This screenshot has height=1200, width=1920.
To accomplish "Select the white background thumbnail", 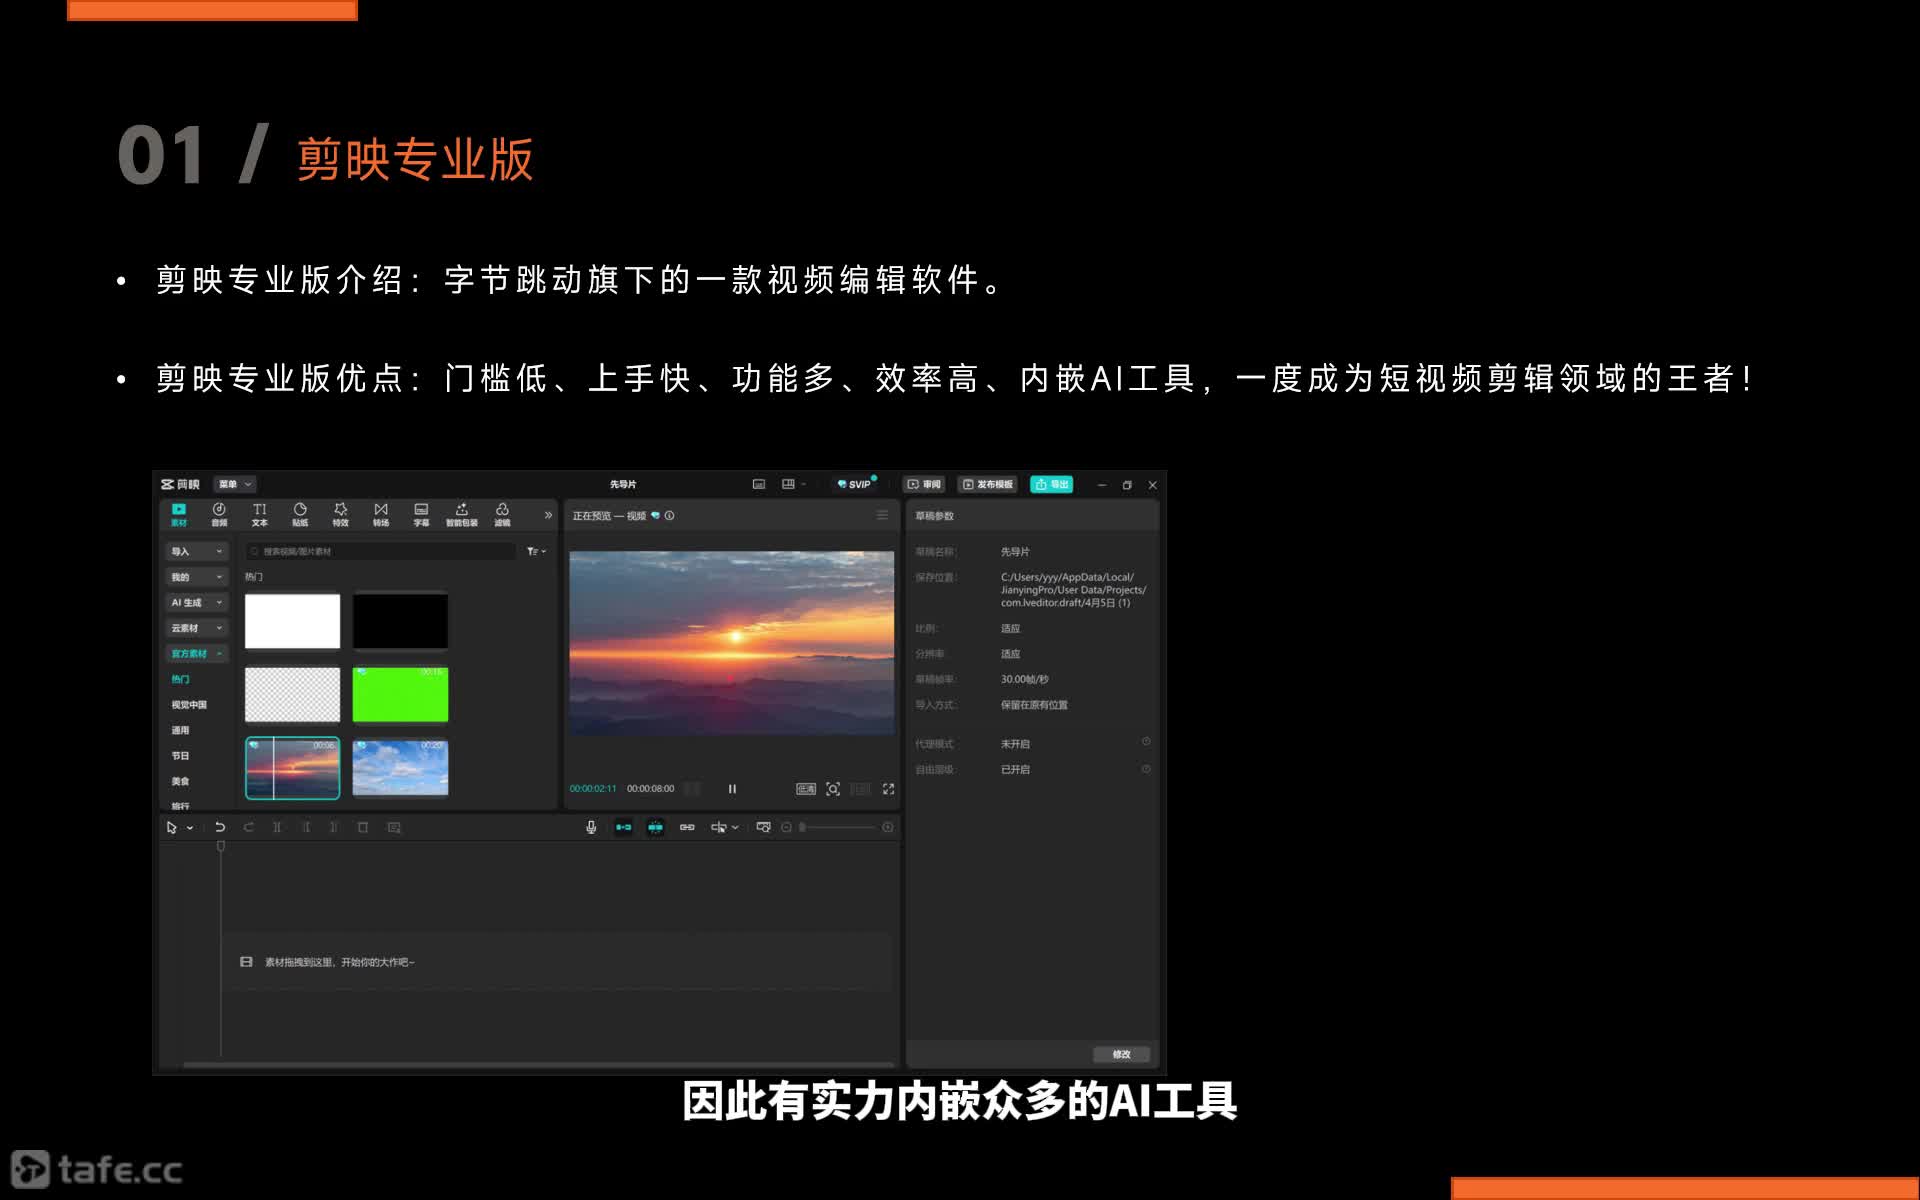I will point(292,621).
